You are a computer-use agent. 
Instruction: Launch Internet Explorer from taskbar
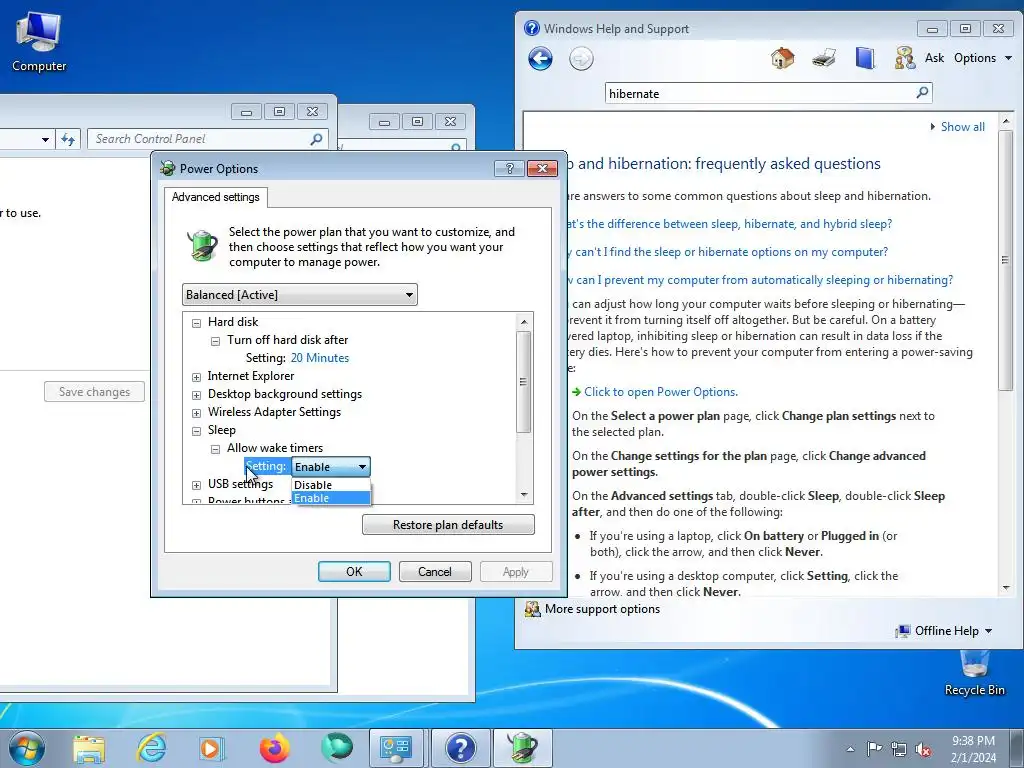(151, 748)
